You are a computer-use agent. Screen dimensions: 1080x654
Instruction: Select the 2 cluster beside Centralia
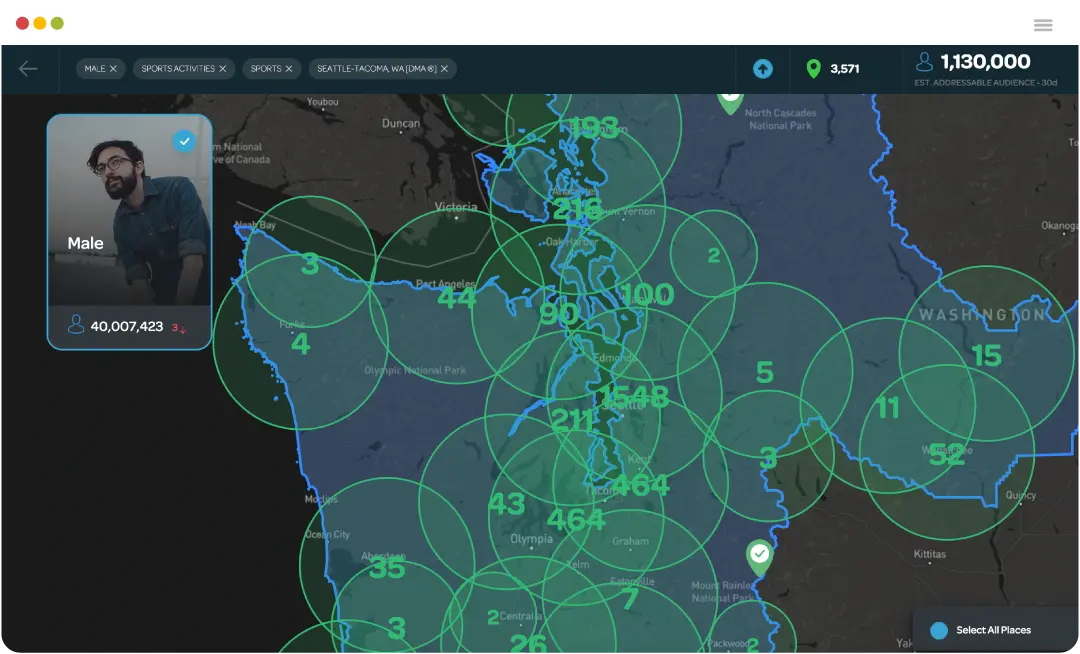(493, 617)
